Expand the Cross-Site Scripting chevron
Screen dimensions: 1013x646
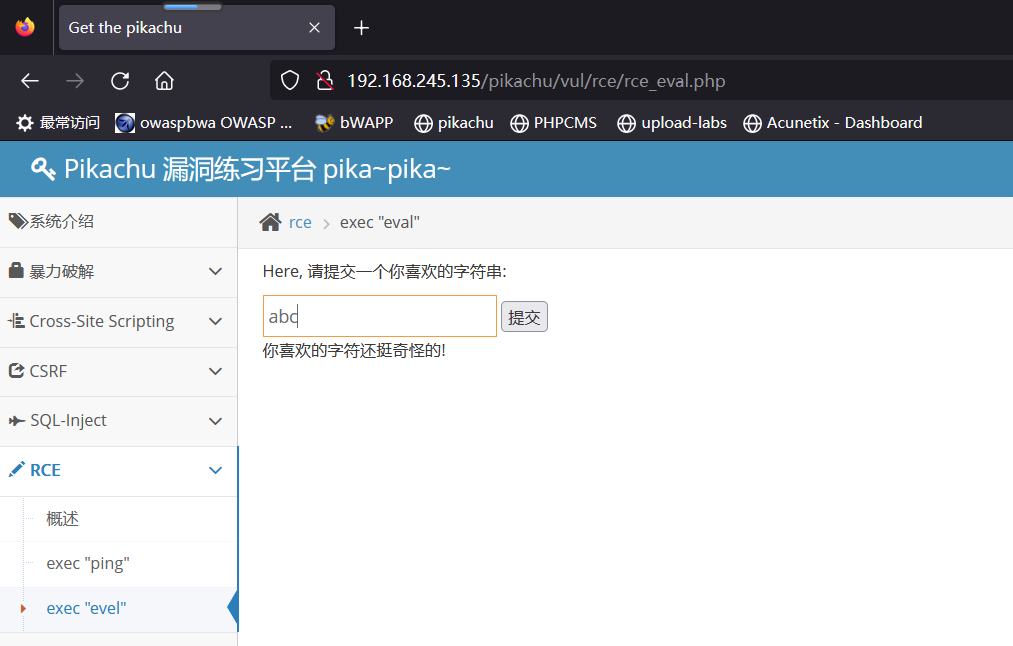tap(216, 321)
